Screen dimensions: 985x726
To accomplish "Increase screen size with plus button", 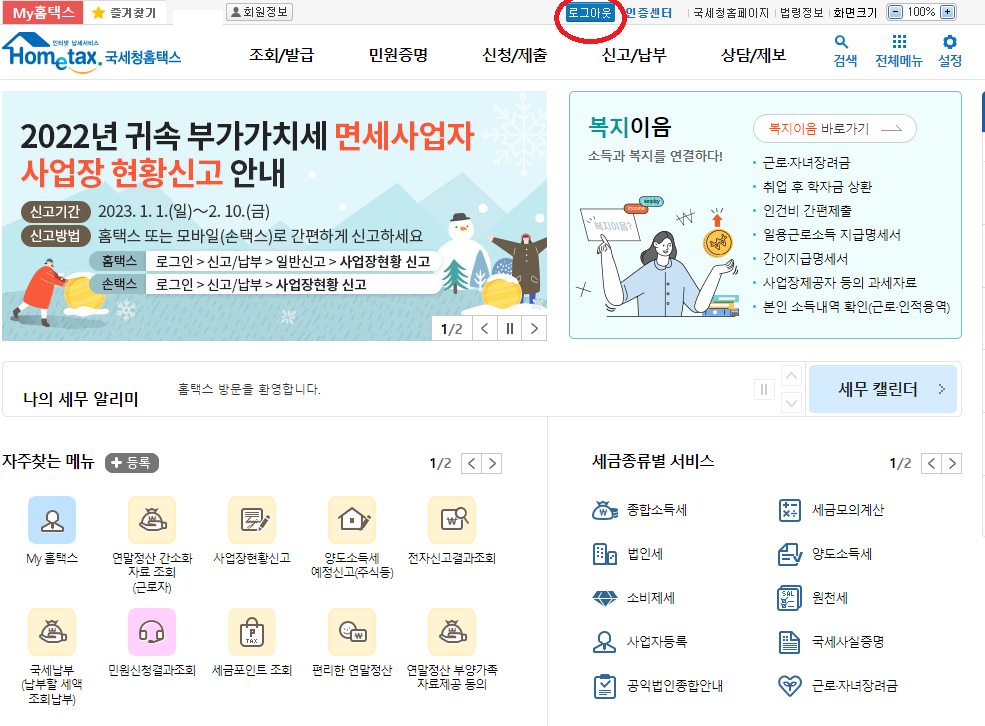I will [x=948, y=12].
